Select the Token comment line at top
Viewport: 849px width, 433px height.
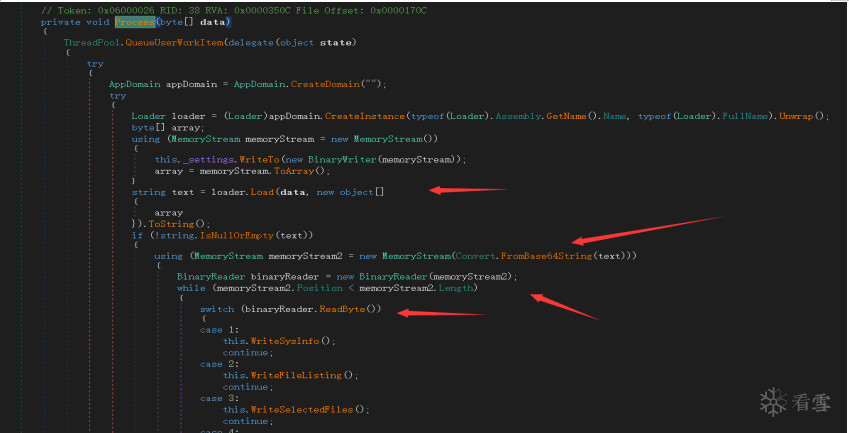point(234,10)
